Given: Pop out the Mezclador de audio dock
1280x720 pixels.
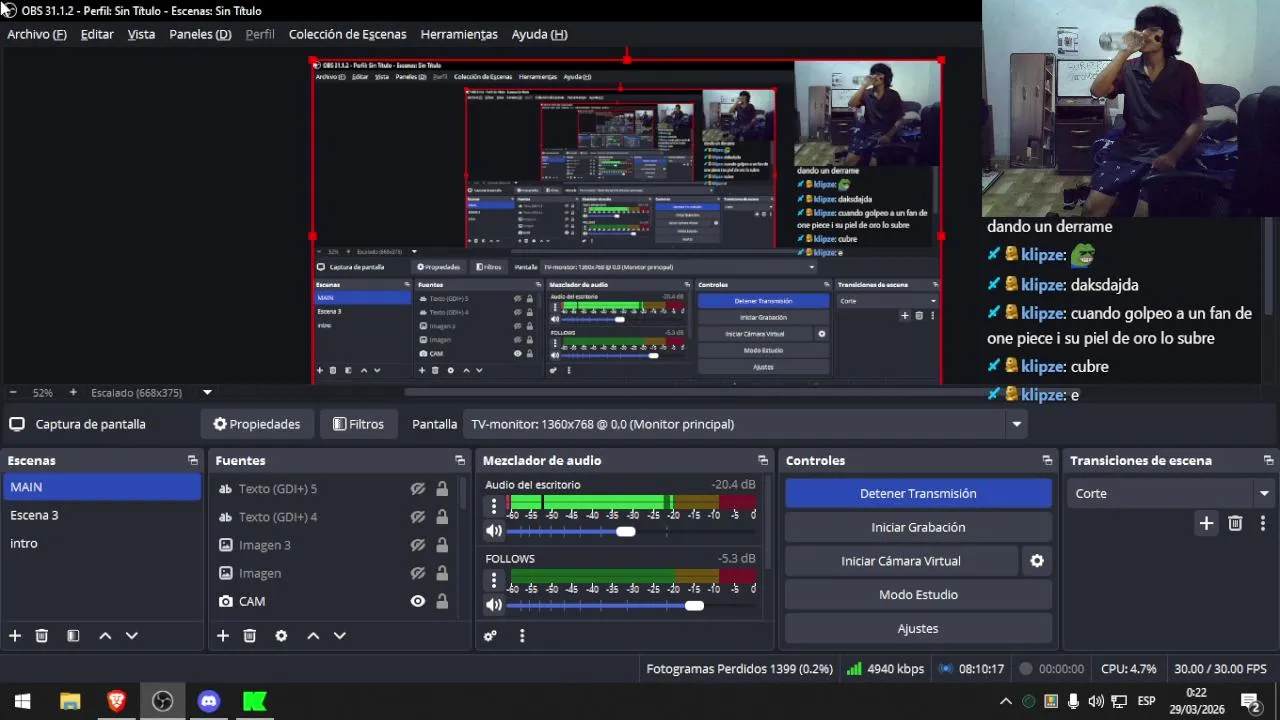Looking at the screenshot, I should (x=763, y=461).
